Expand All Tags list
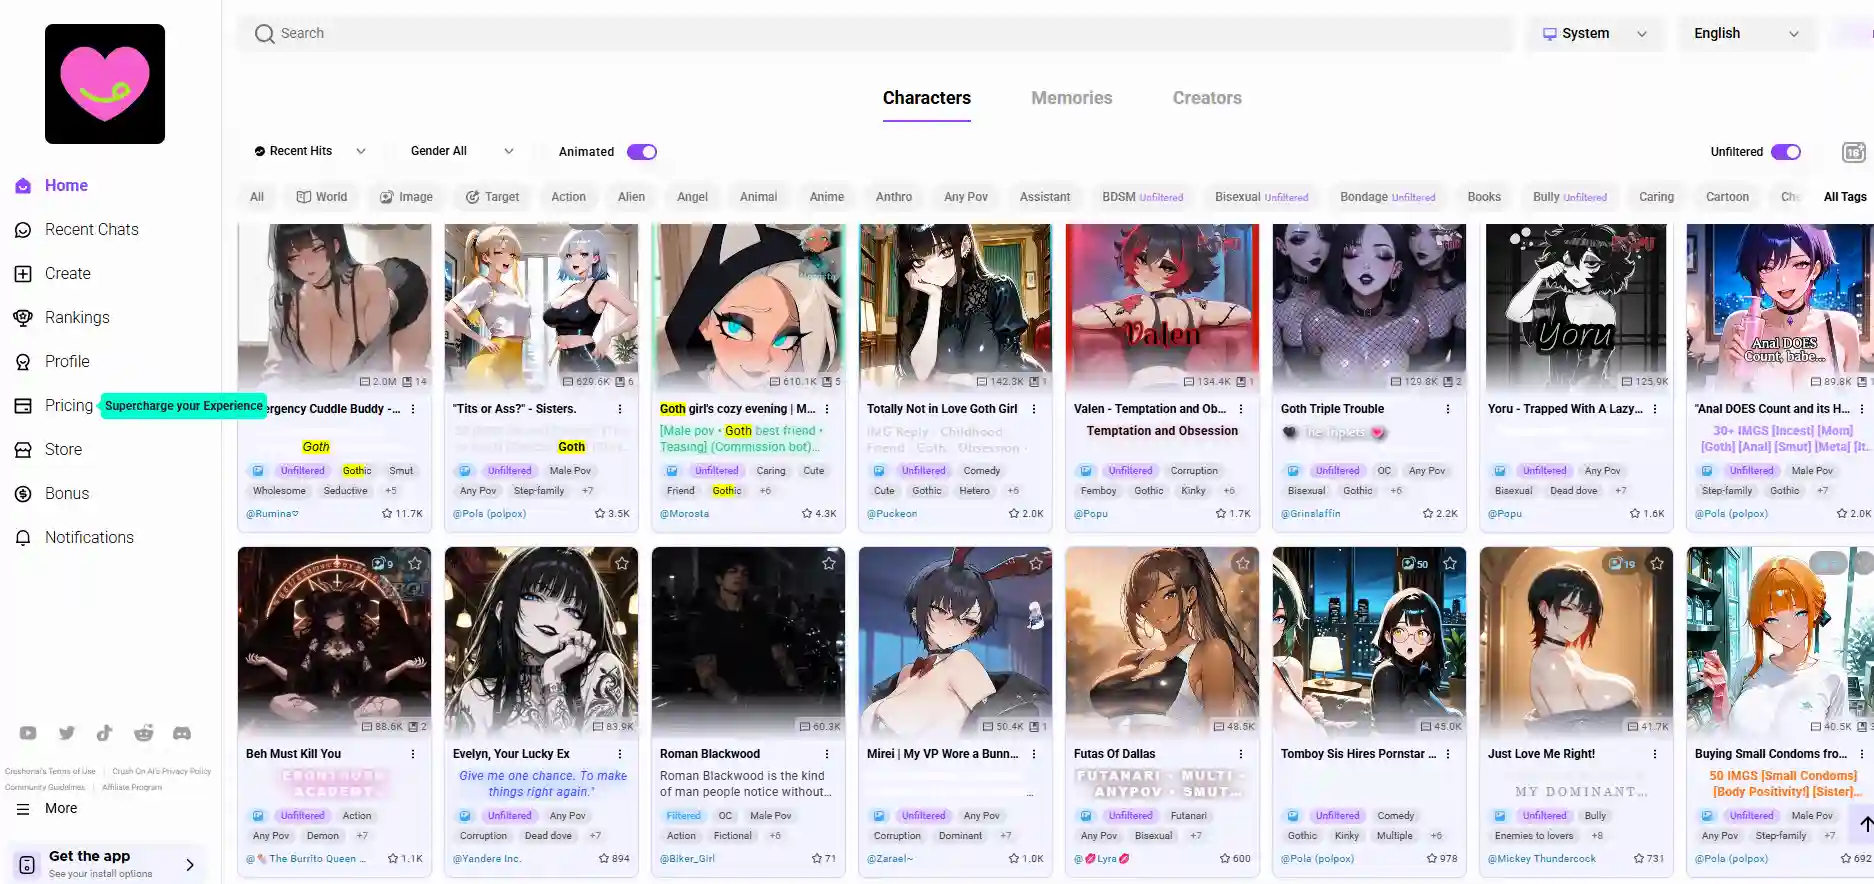 point(1845,197)
